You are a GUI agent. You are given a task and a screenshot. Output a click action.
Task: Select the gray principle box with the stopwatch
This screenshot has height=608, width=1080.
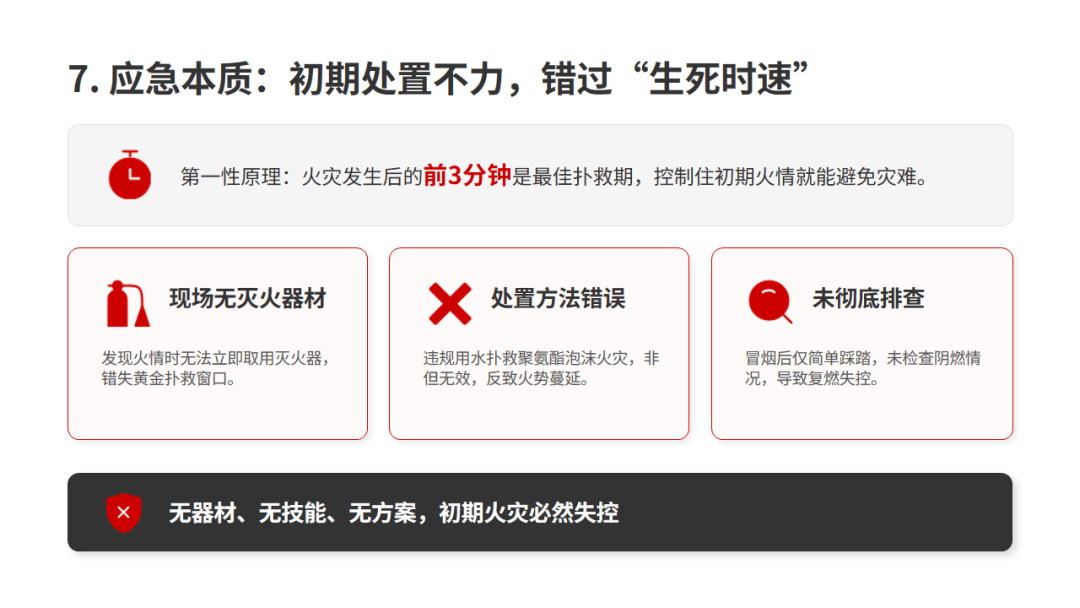coord(540,175)
